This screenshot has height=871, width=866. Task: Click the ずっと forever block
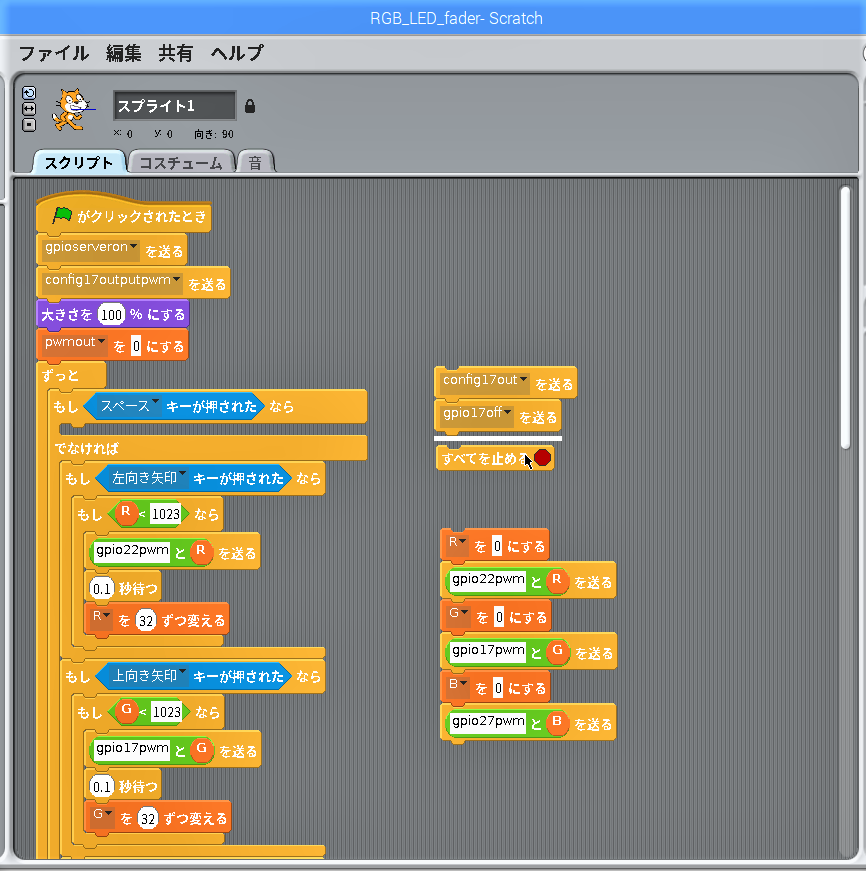(x=71, y=375)
